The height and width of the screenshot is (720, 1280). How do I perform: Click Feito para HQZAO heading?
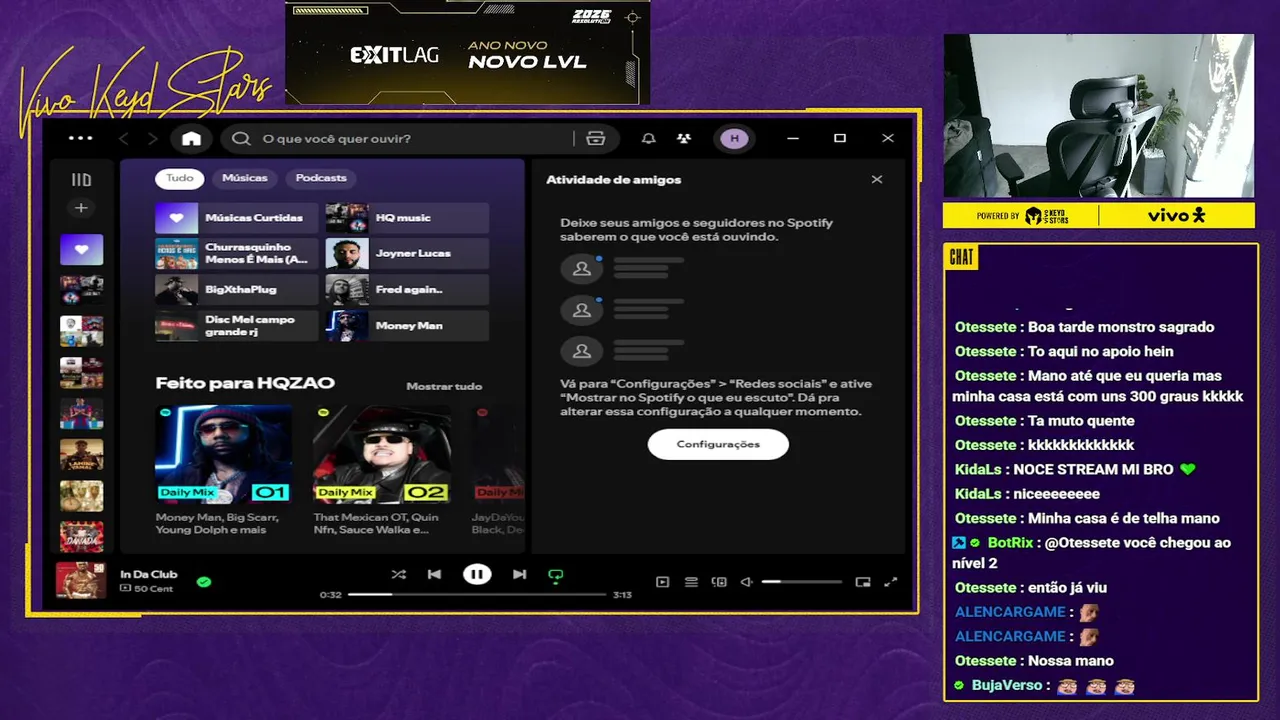point(245,383)
